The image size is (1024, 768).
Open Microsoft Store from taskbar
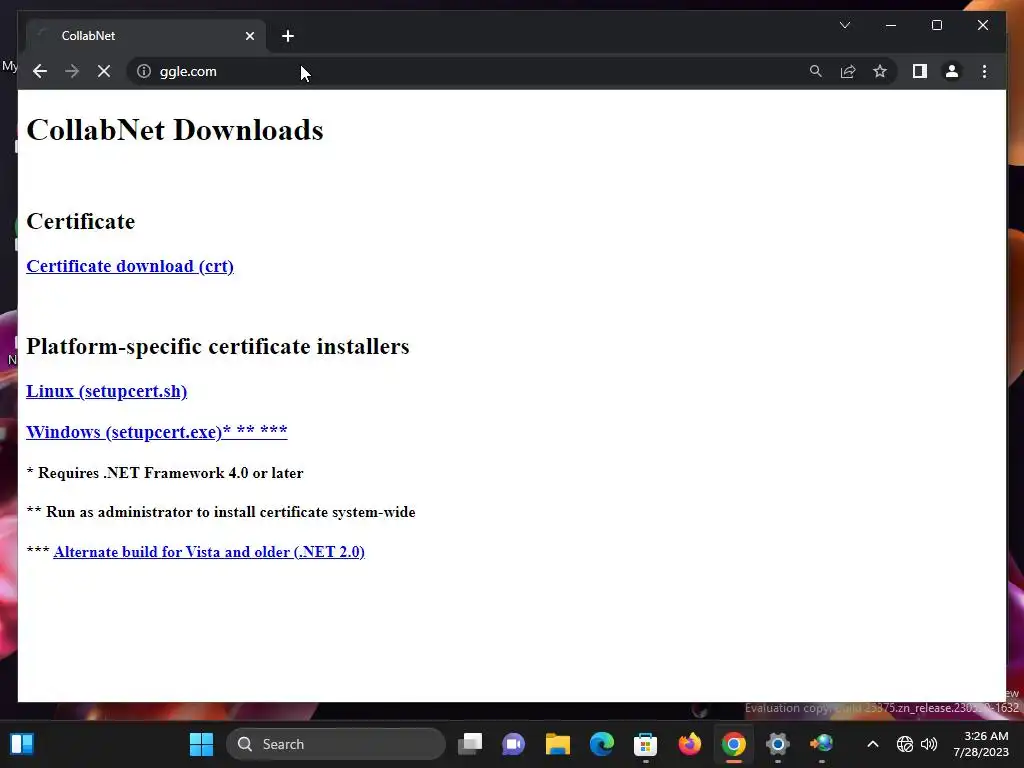(645, 744)
